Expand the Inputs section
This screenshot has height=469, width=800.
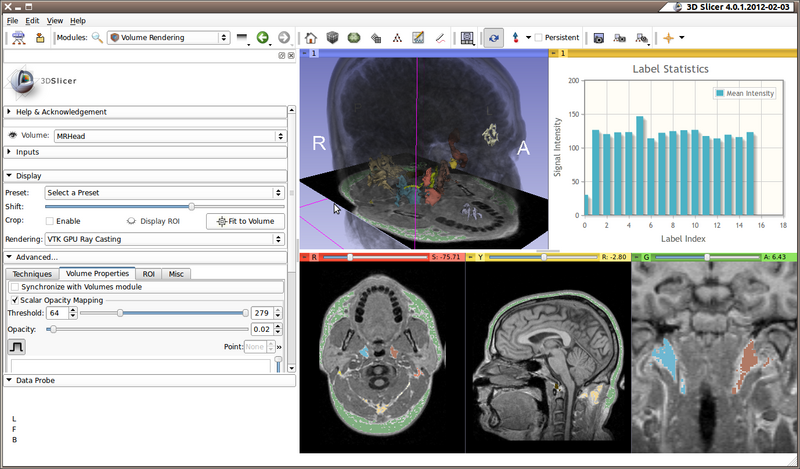coord(145,152)
